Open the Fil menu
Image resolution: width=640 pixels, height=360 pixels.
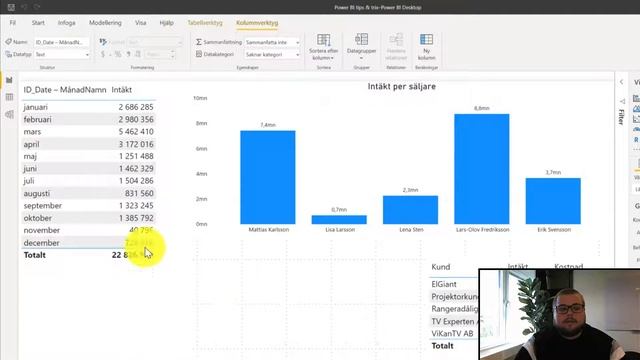point(13,23)
